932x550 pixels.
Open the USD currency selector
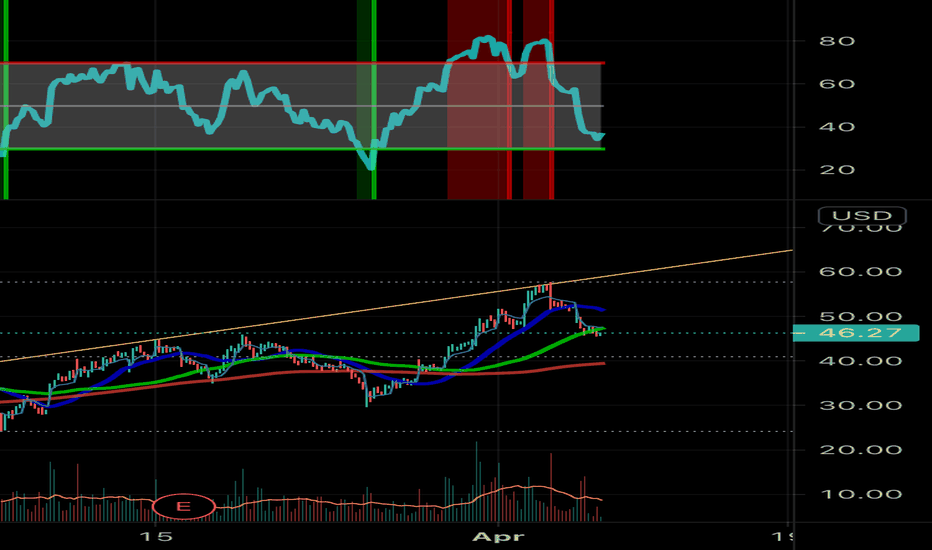tap(862, 215)
